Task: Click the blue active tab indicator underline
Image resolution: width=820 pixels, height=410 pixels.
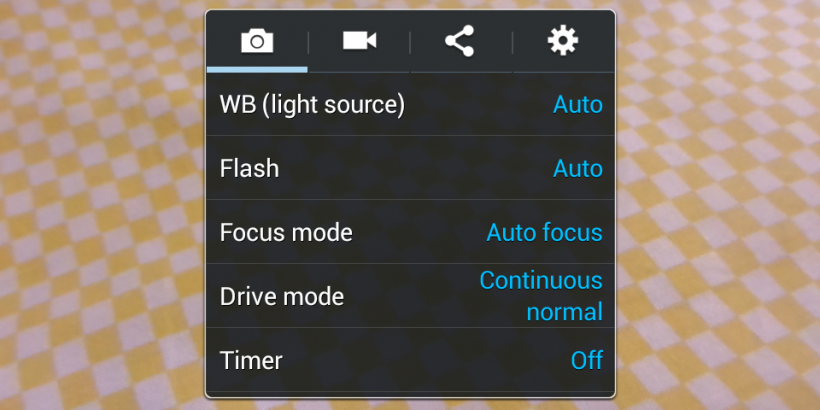Action: click(257, 70)
